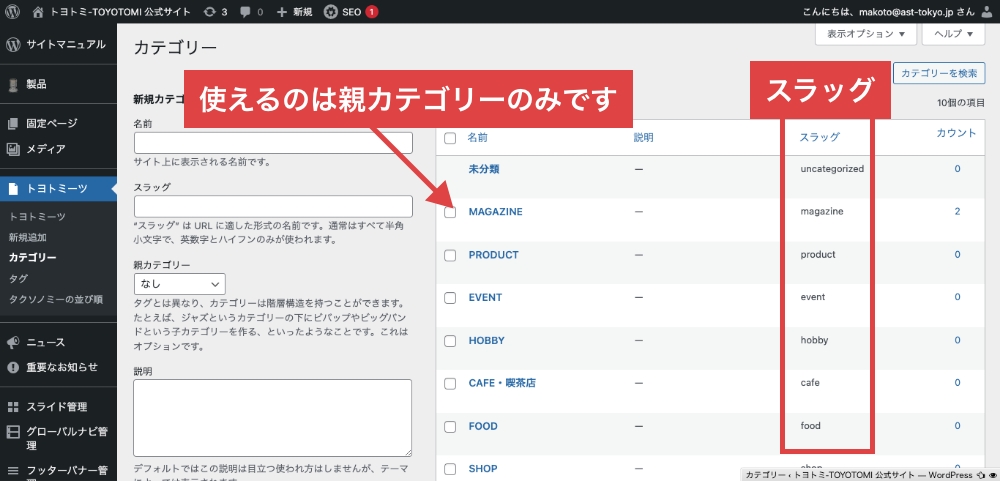This screenshot has height=481, width=1000.
Task: Expand the ヘルプ panel
Action: pyautogui.click(x=953, y=34)
